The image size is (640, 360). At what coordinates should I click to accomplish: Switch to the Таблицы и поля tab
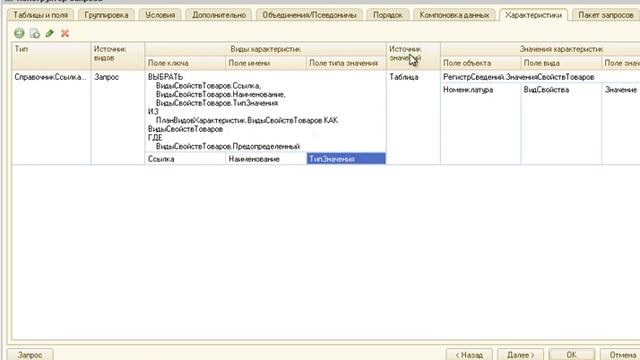[x=40, y=15]
